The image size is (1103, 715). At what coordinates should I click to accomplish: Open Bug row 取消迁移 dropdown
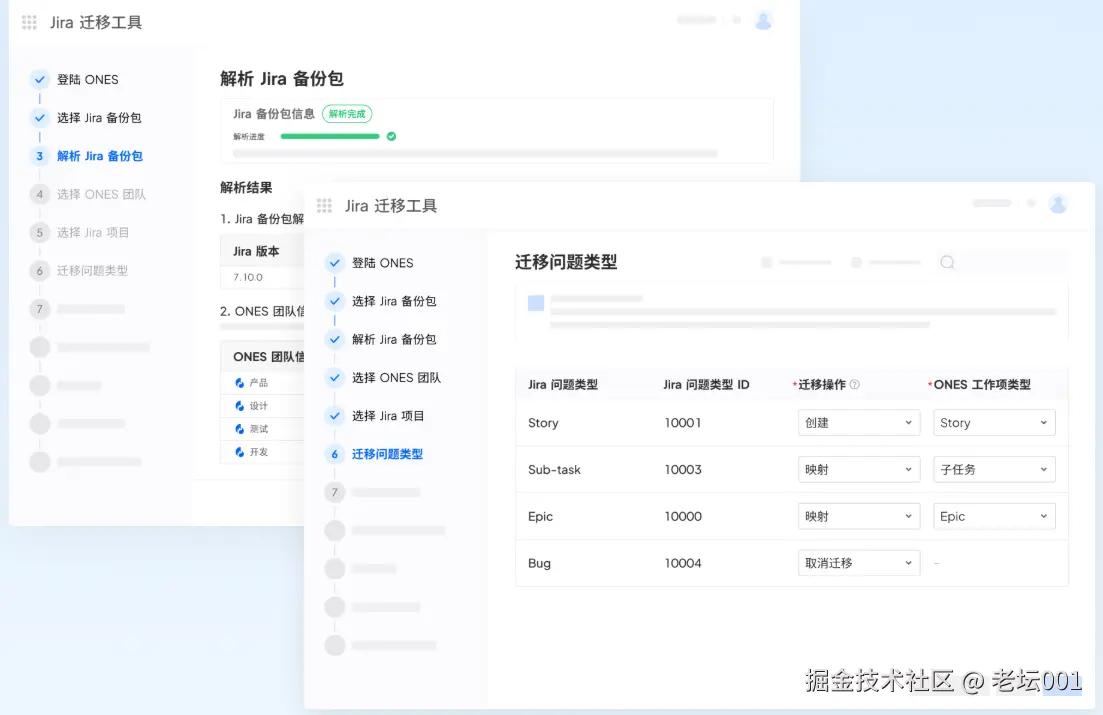click(x=859, y=563)
